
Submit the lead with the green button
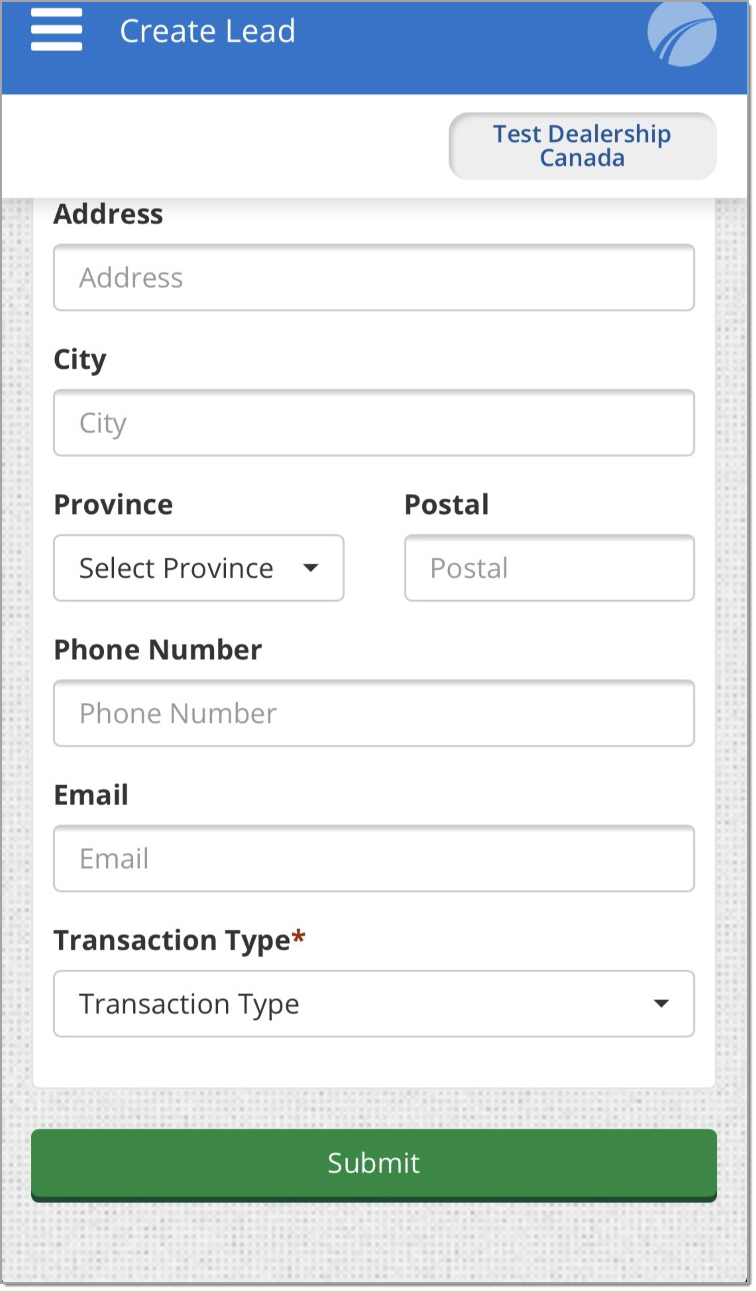(x=374, y=1164)
